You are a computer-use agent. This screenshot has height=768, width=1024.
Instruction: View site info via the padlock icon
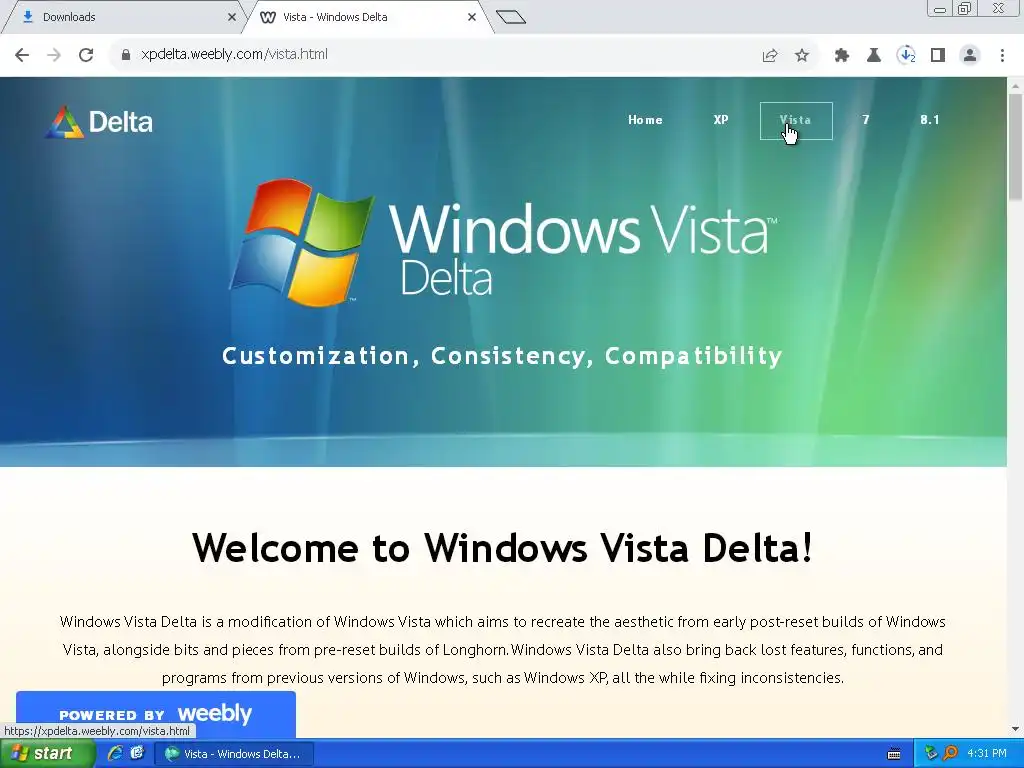[125, 55]
